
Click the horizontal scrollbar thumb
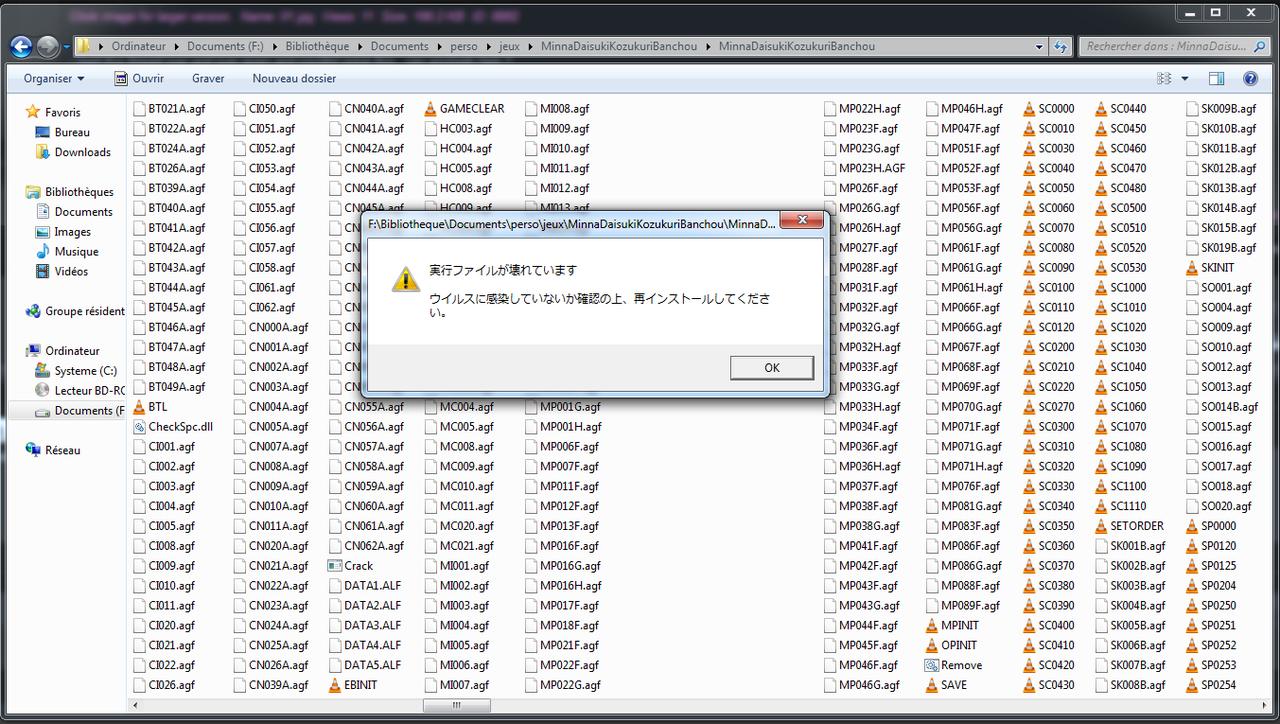pos(456,706)
